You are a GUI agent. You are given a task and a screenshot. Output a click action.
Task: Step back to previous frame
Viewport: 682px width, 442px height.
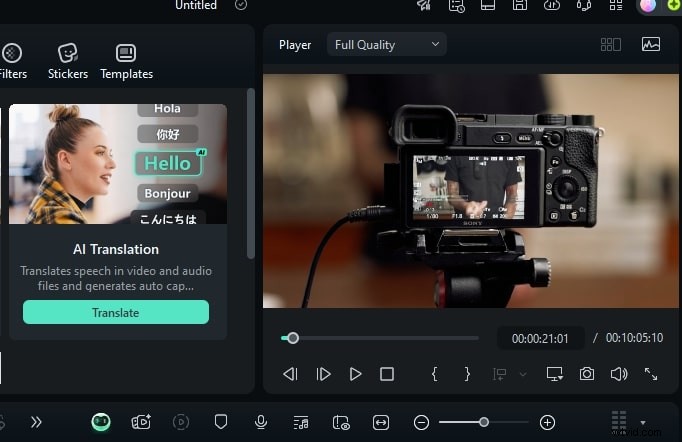(290, 374)
